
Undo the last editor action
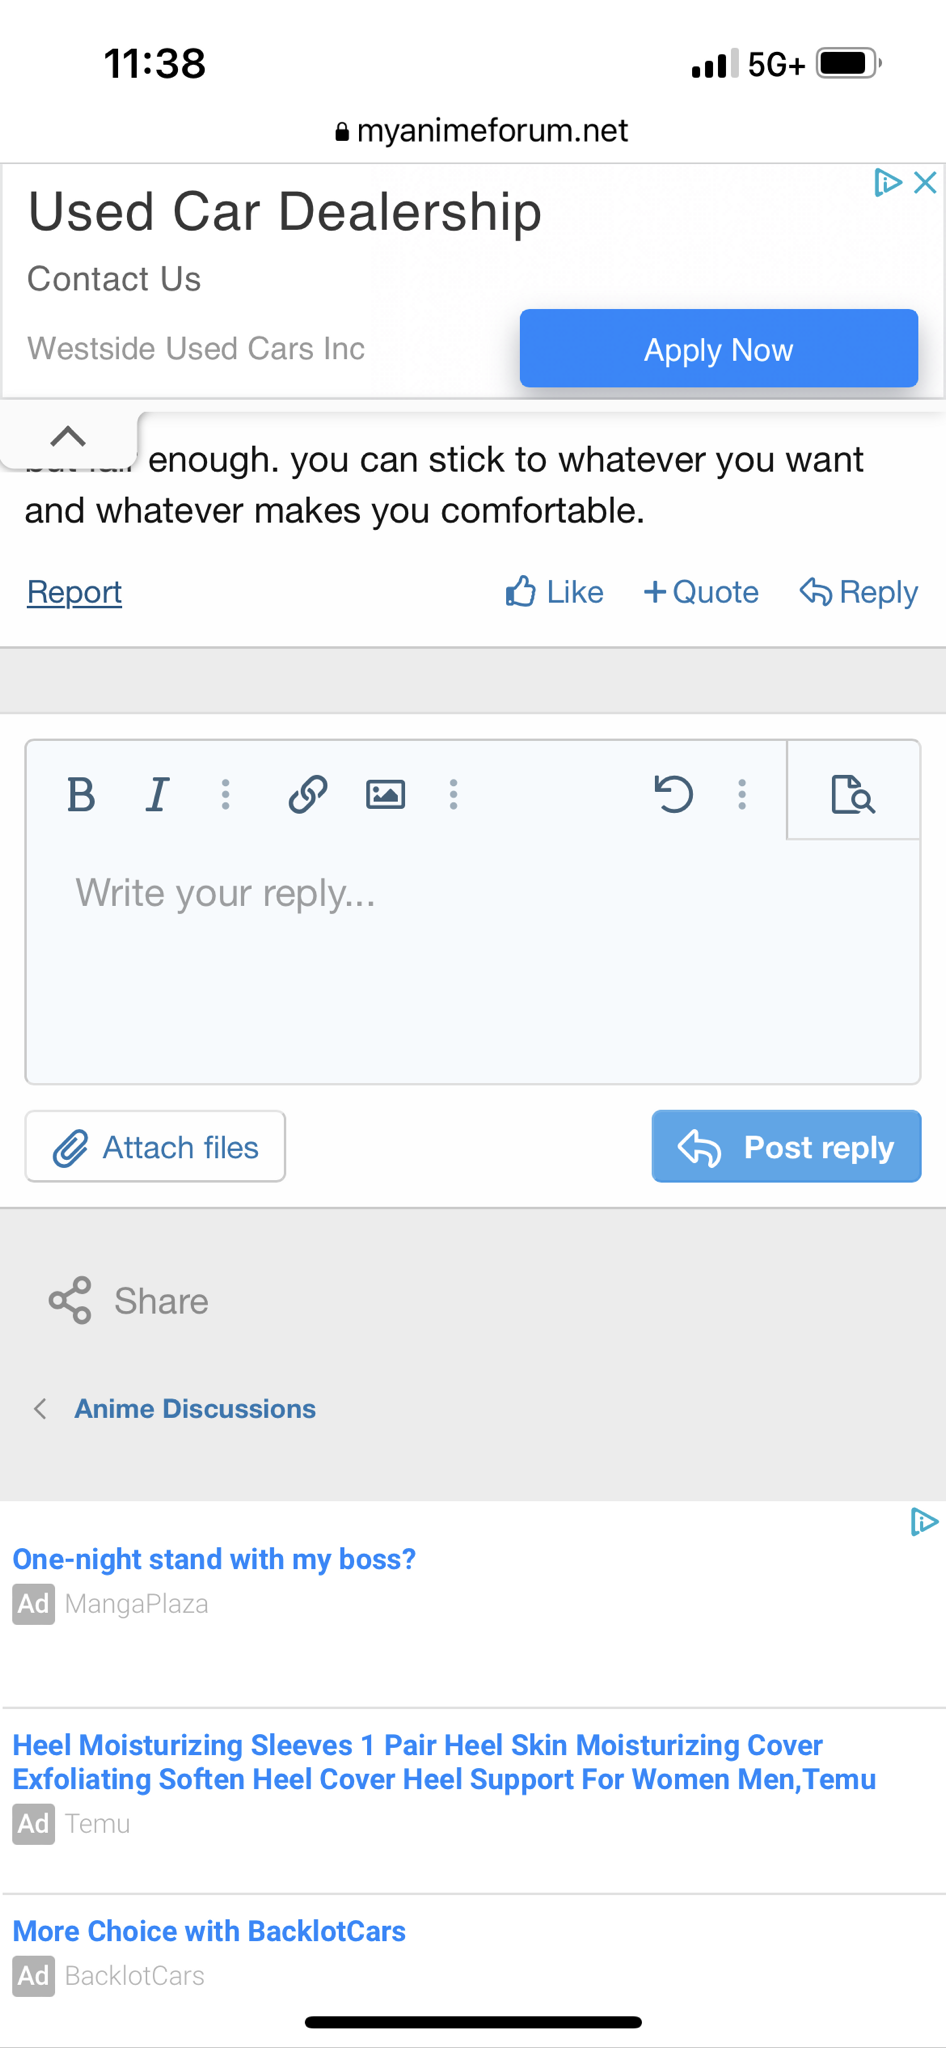click(674, 795)
